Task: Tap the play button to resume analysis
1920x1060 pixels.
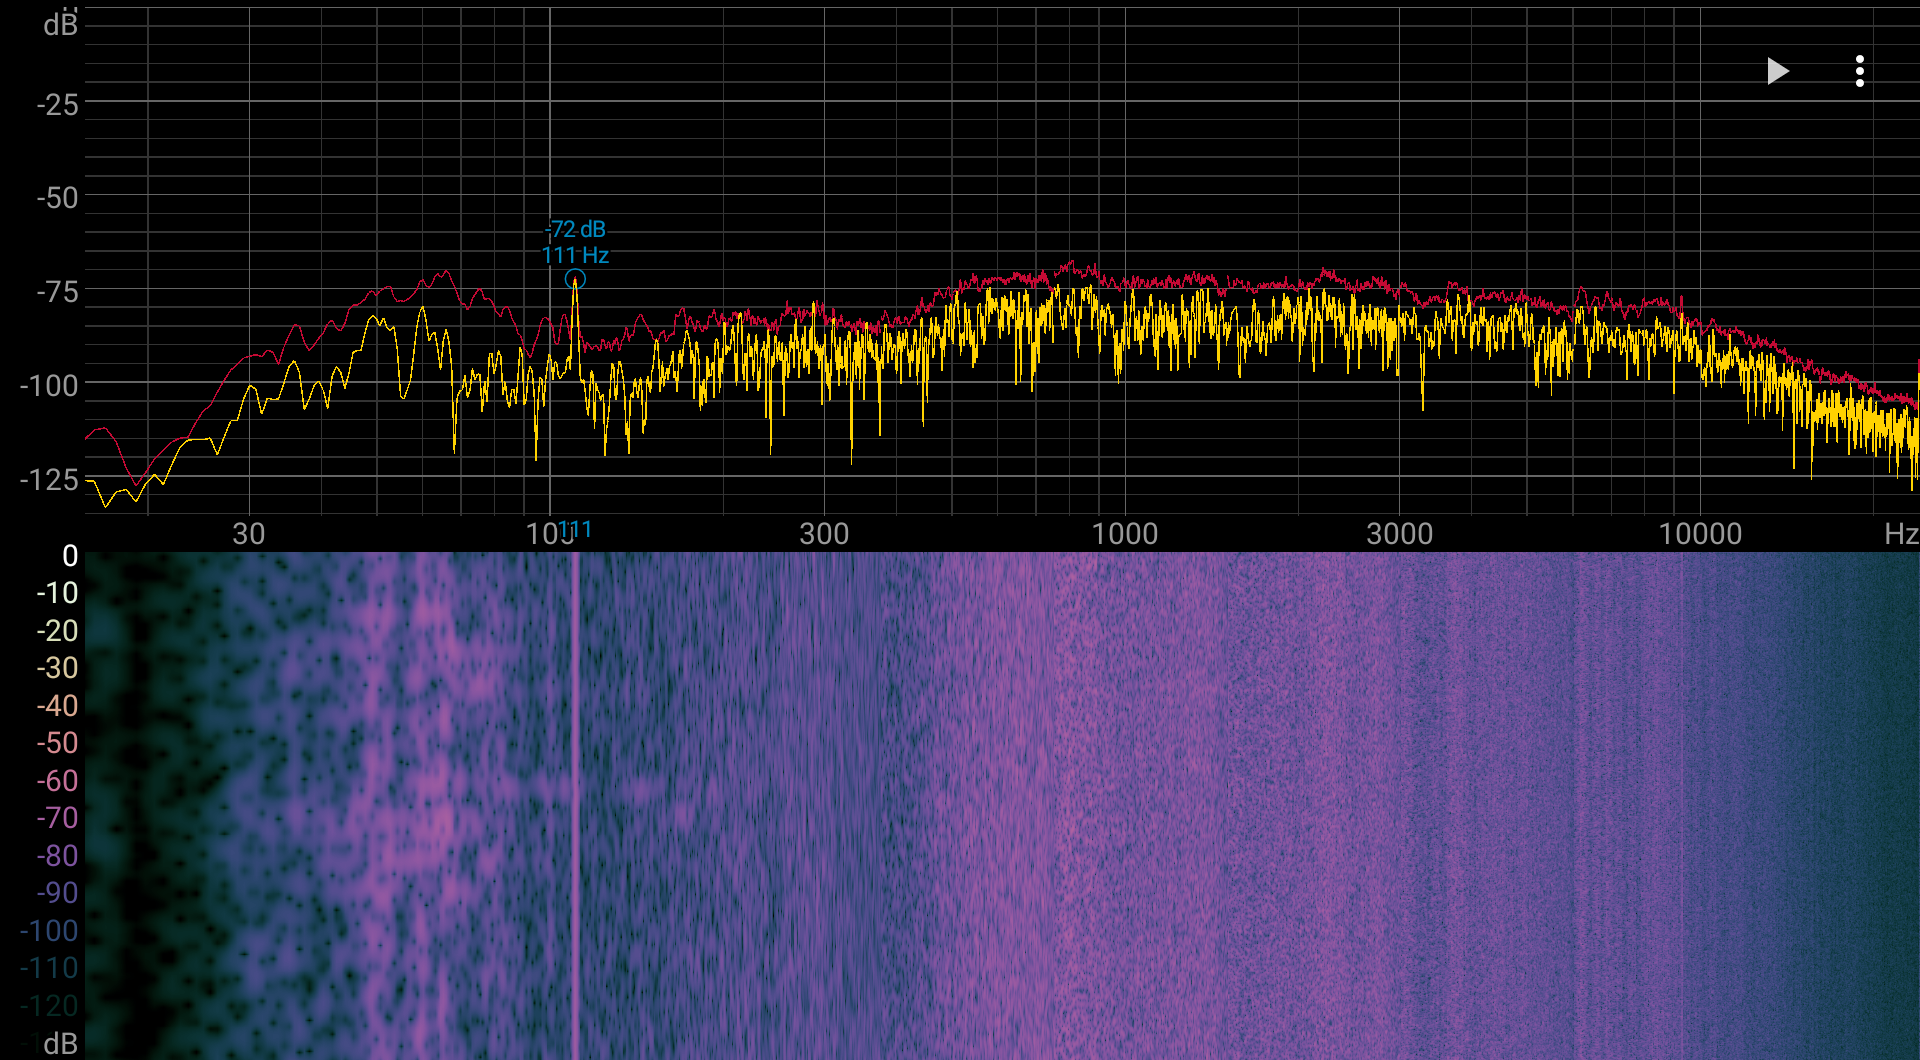Action: pyautogui.click(x=1777, y=71)
